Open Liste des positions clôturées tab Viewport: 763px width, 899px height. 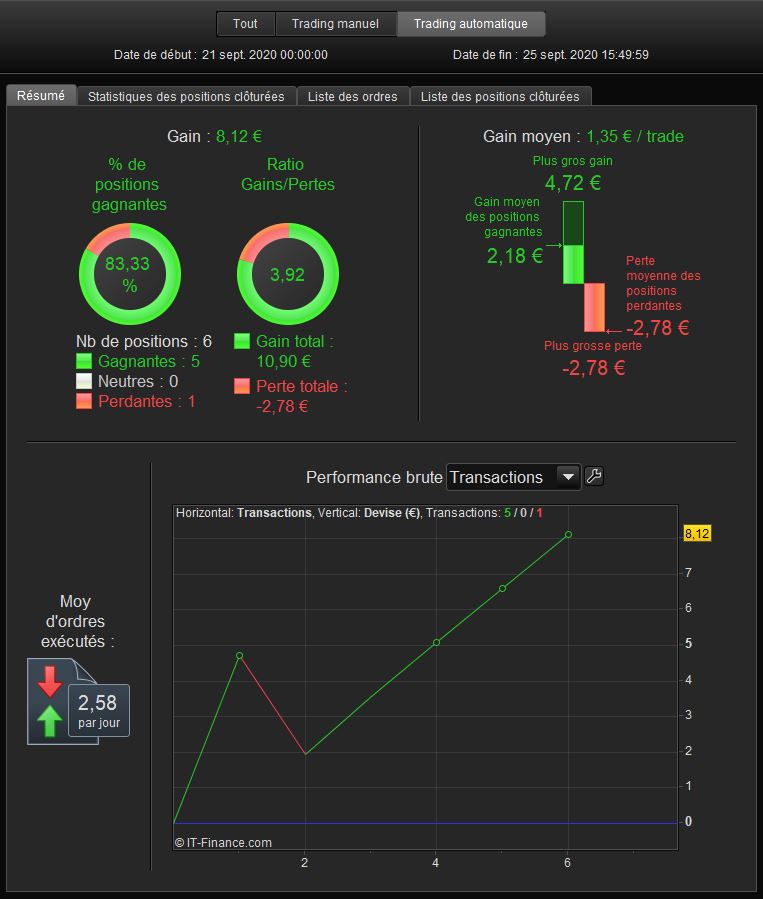500,96
